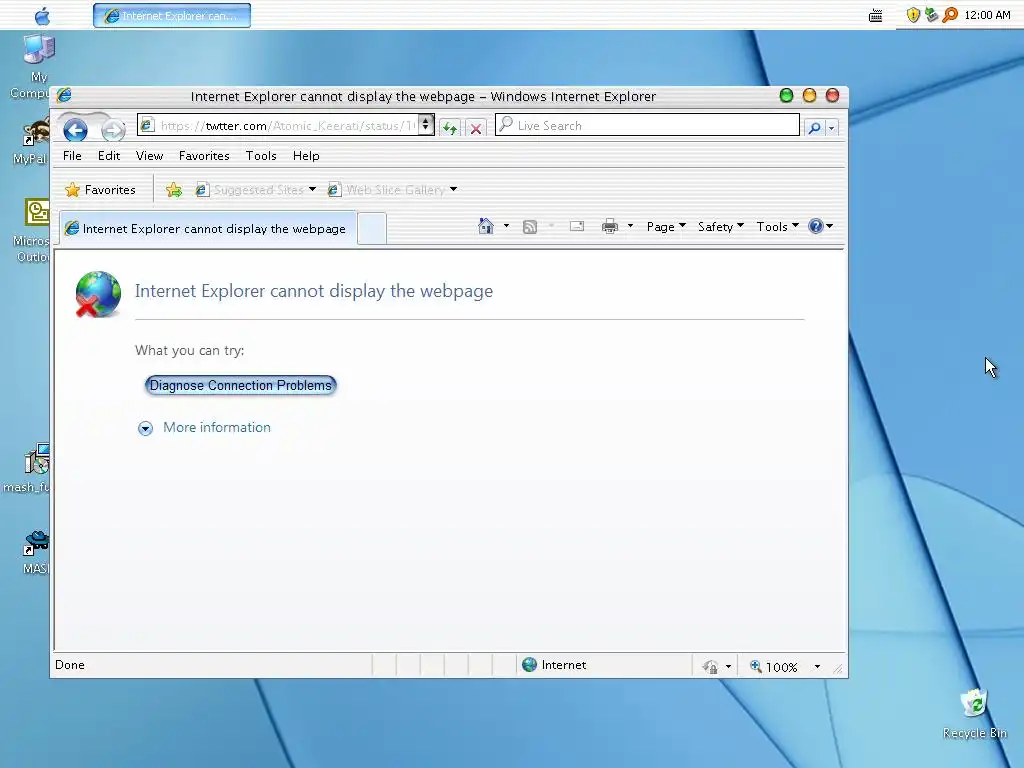1024x768 pixels.
Task: Click the Home icon in command bar
Action: click(x=486, y=226)
